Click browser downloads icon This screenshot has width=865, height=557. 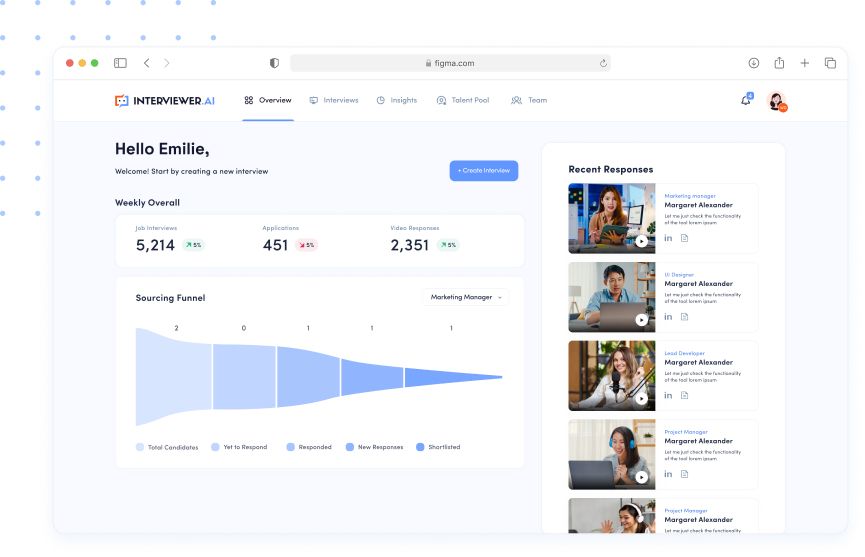754,63
